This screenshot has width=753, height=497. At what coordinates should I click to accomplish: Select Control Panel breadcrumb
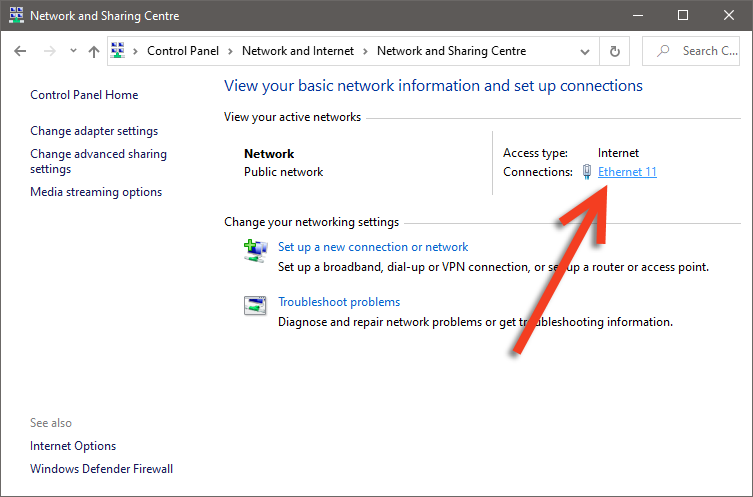pyautogui.click(x=183, y=51)
